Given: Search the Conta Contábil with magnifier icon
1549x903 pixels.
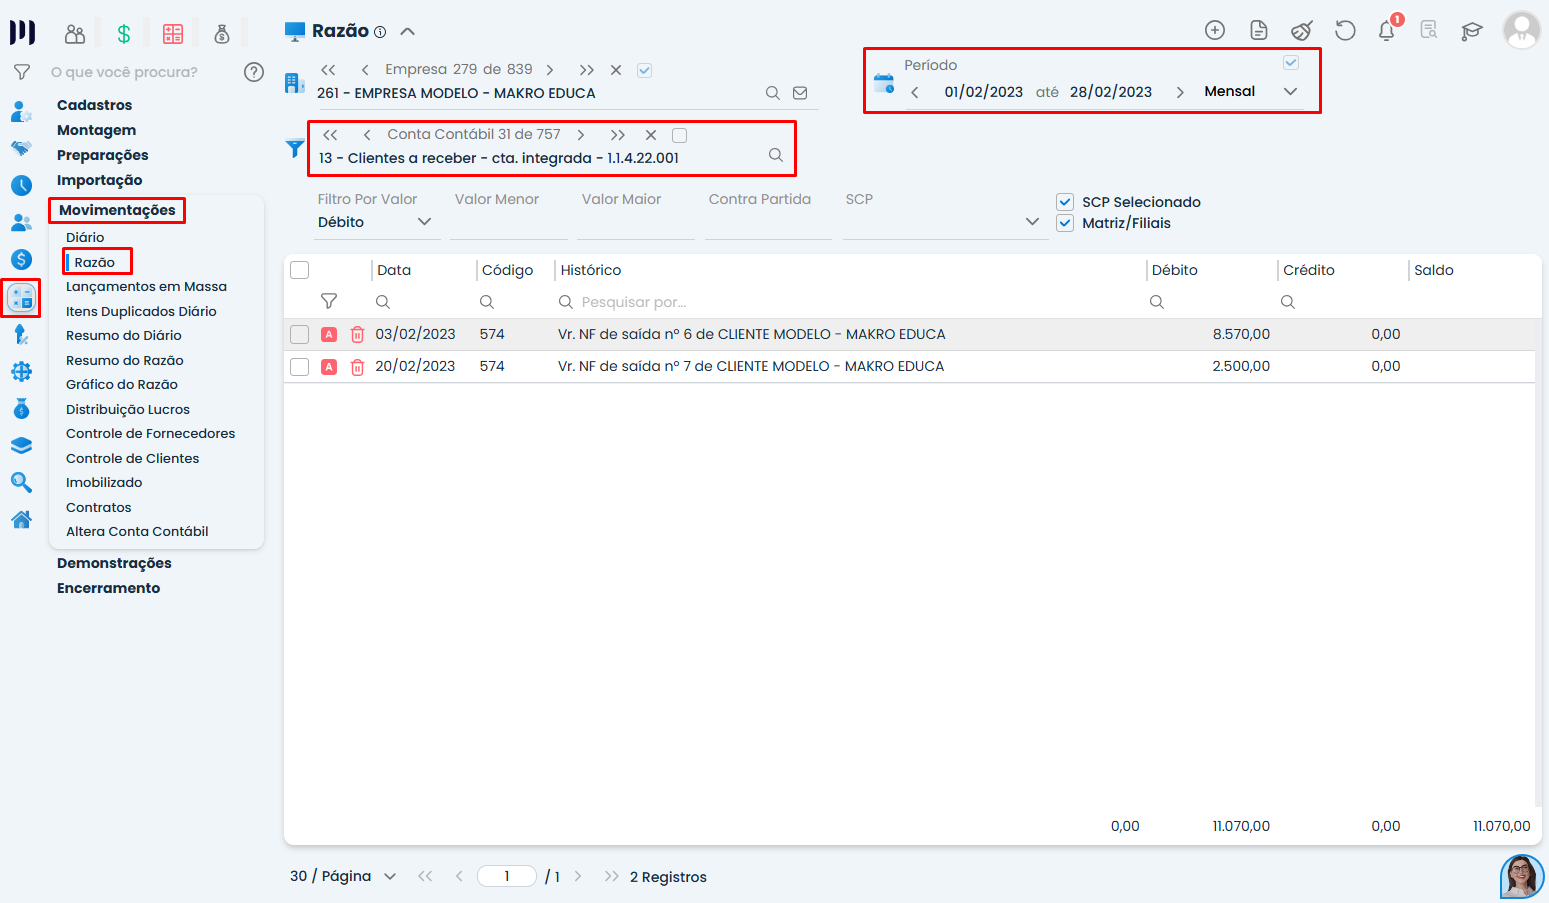Looking at the screenshot, I should [x=775, y=155].
